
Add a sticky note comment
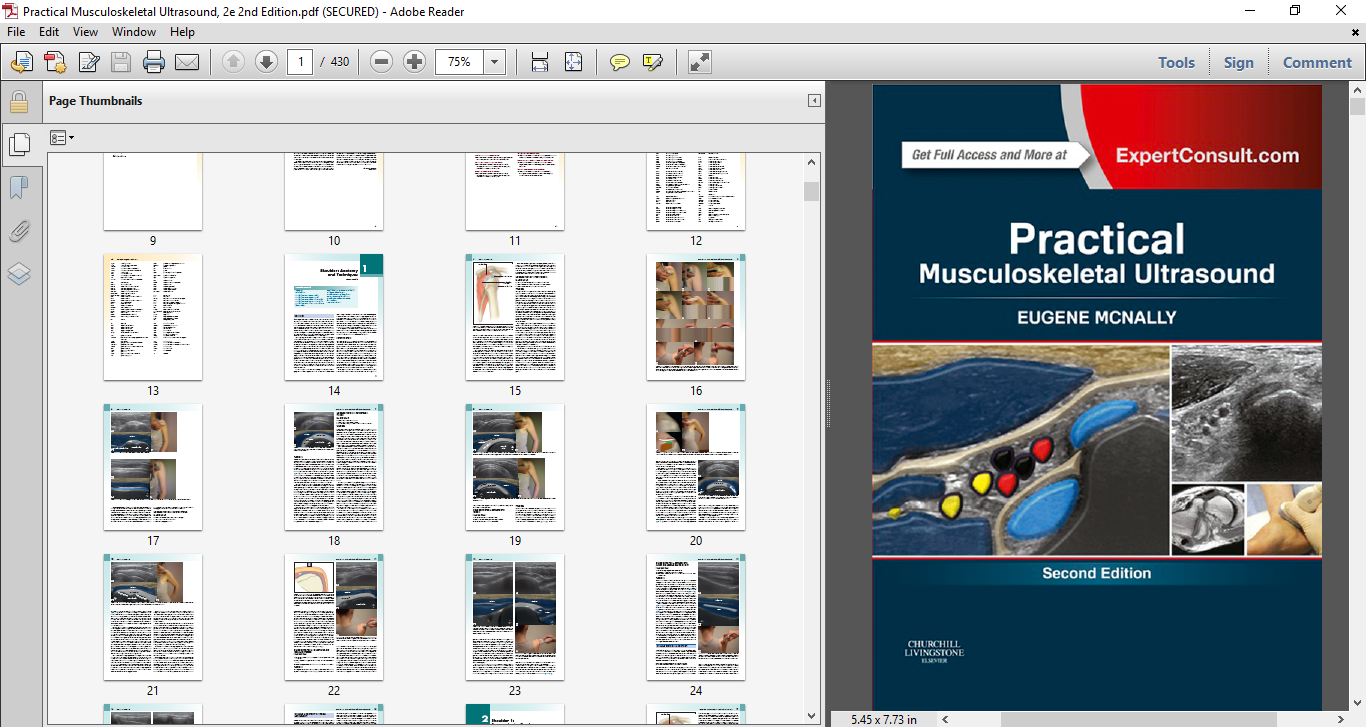pyautogui.click(x=620, y=62)
